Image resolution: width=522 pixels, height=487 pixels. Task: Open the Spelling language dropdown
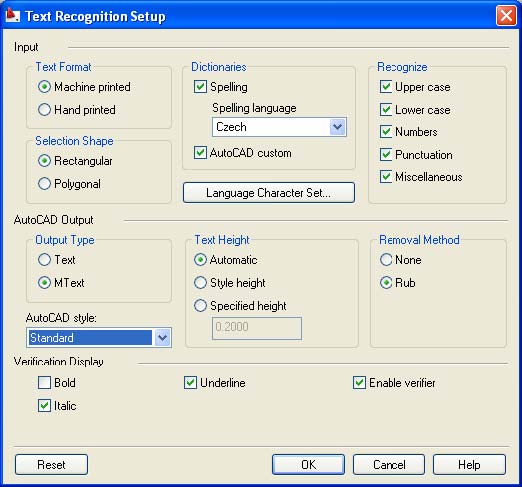click(337, 127)
